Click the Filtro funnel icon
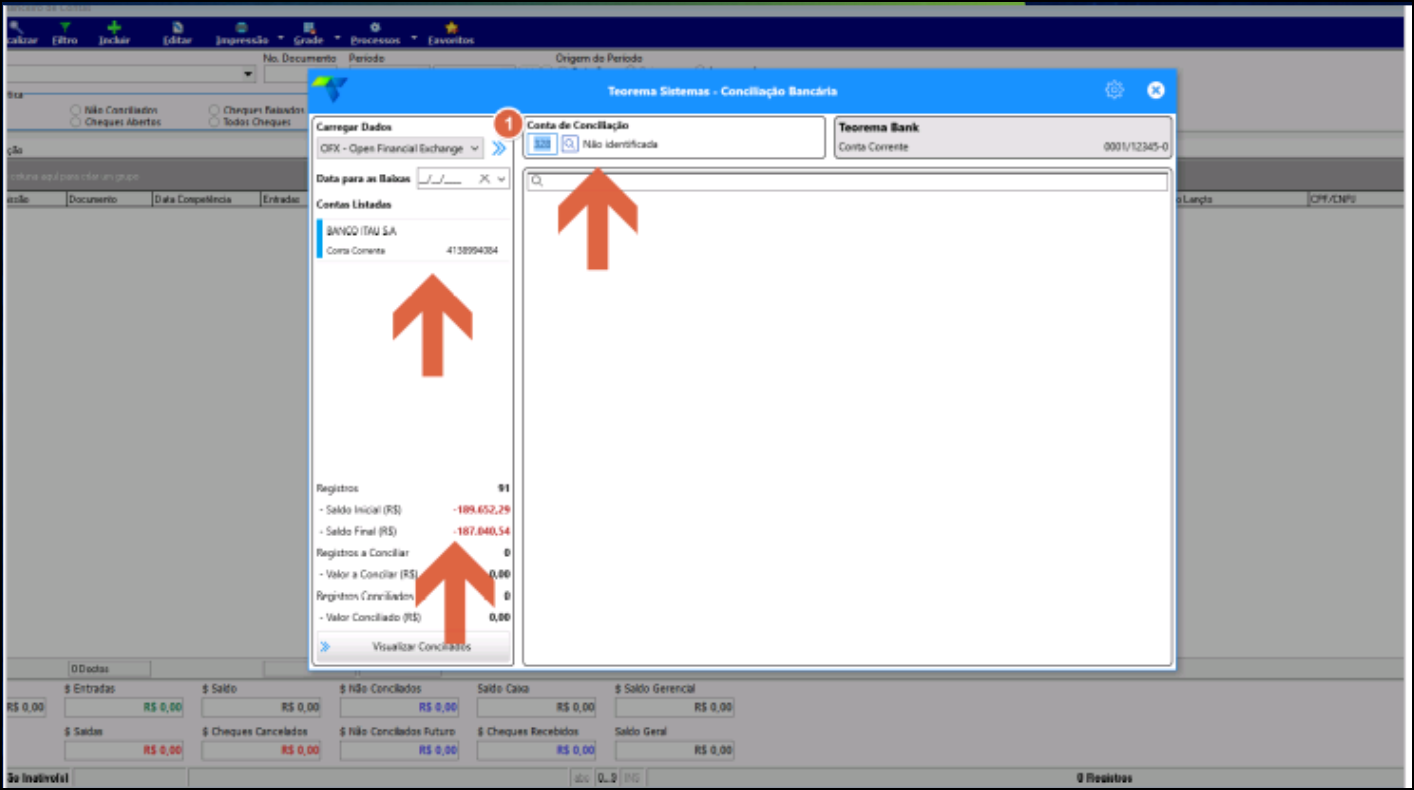This screenshot has width=1414, height=790. pyautogui.click(x=65, y=27)
